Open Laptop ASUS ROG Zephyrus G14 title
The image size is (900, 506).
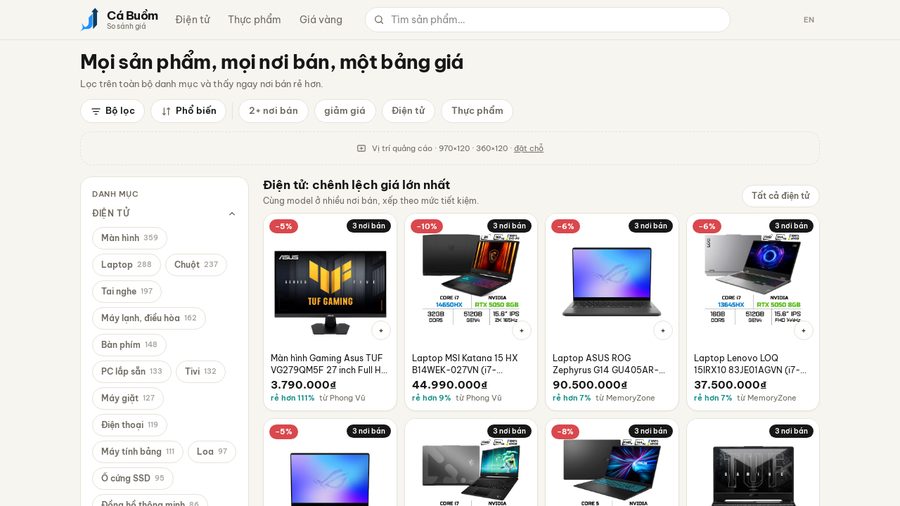point(608,364)
